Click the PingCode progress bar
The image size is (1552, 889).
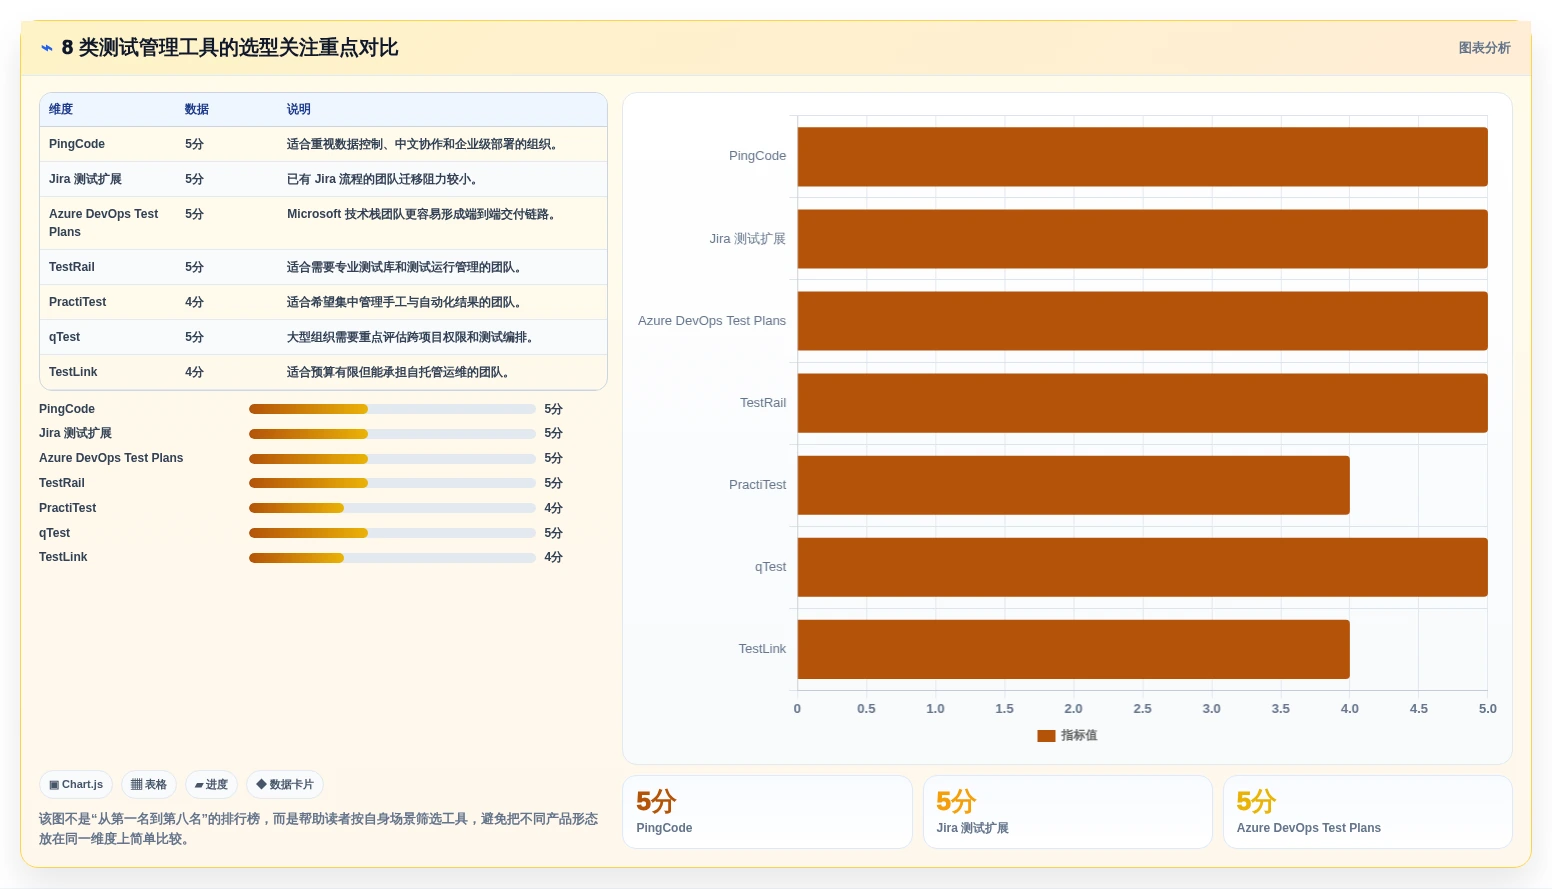[x=392, y=409]
